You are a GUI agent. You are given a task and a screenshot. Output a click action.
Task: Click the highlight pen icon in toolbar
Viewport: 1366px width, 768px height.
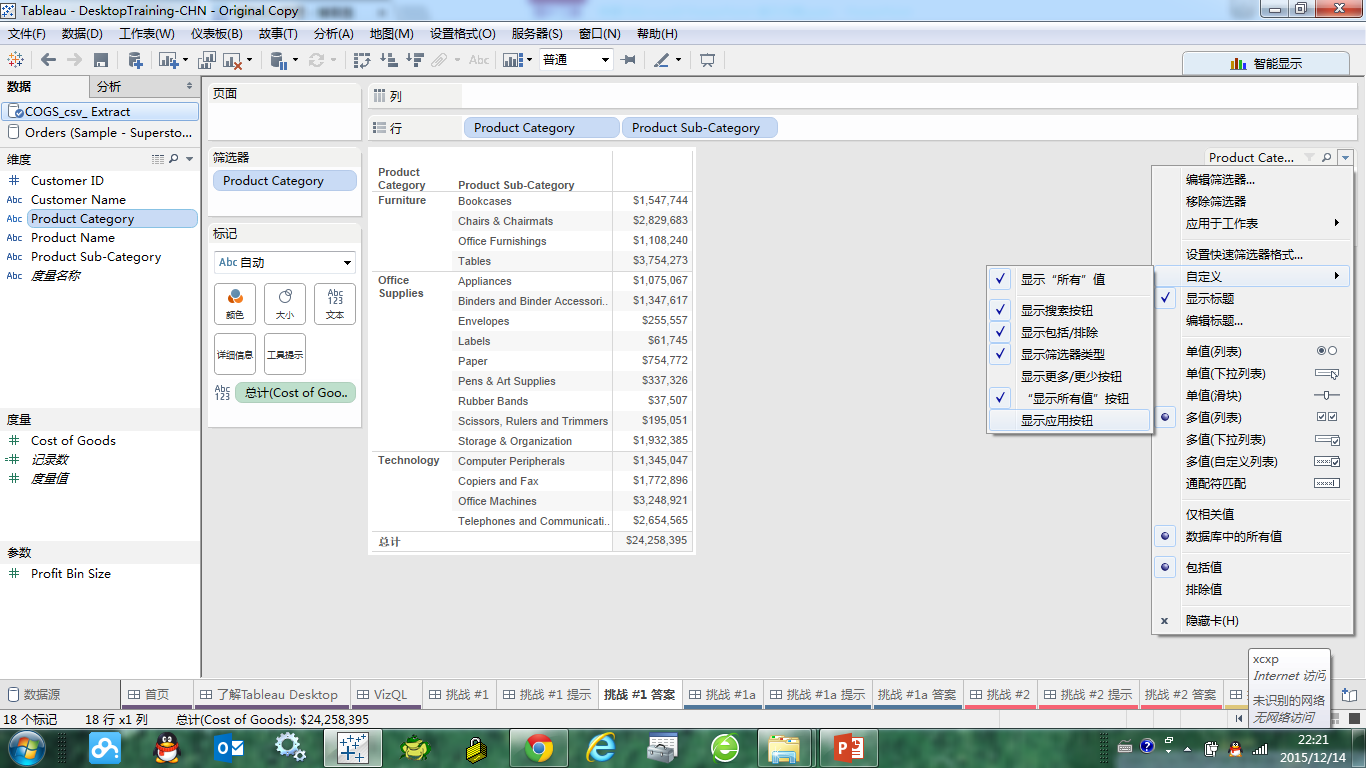click(661, 60)
